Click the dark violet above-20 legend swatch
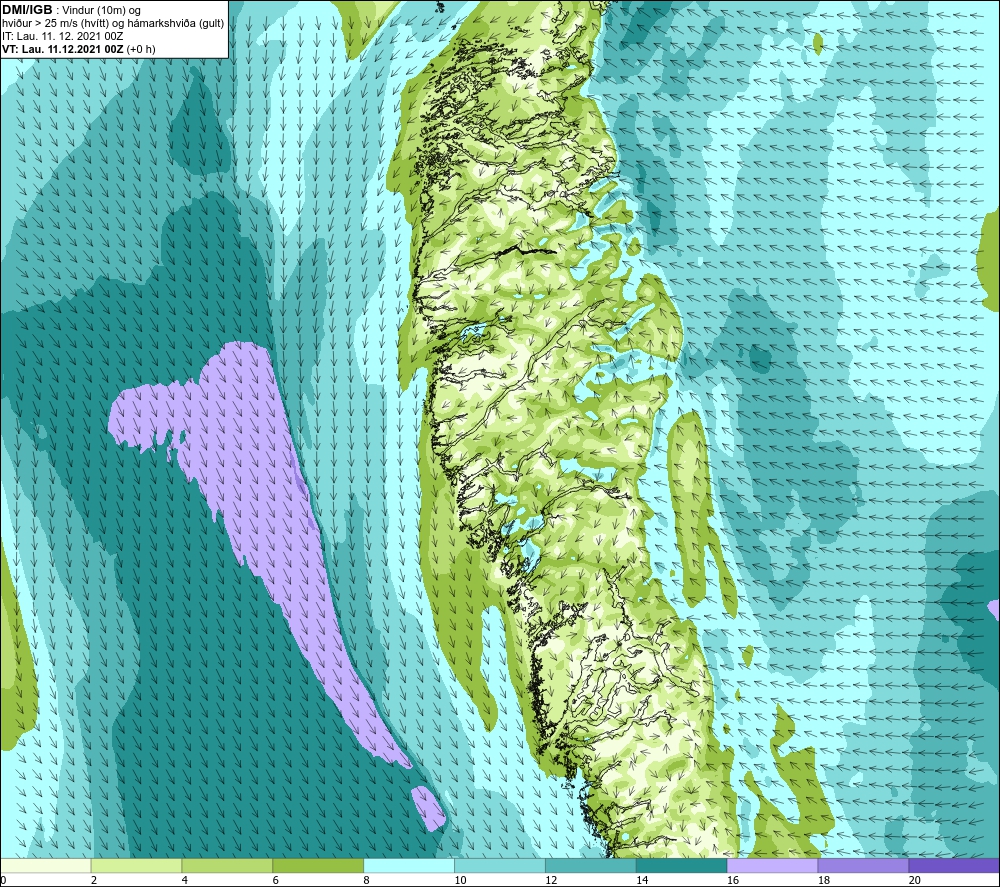This screenshot has height=887, width=1000. [x=953, y=865]
